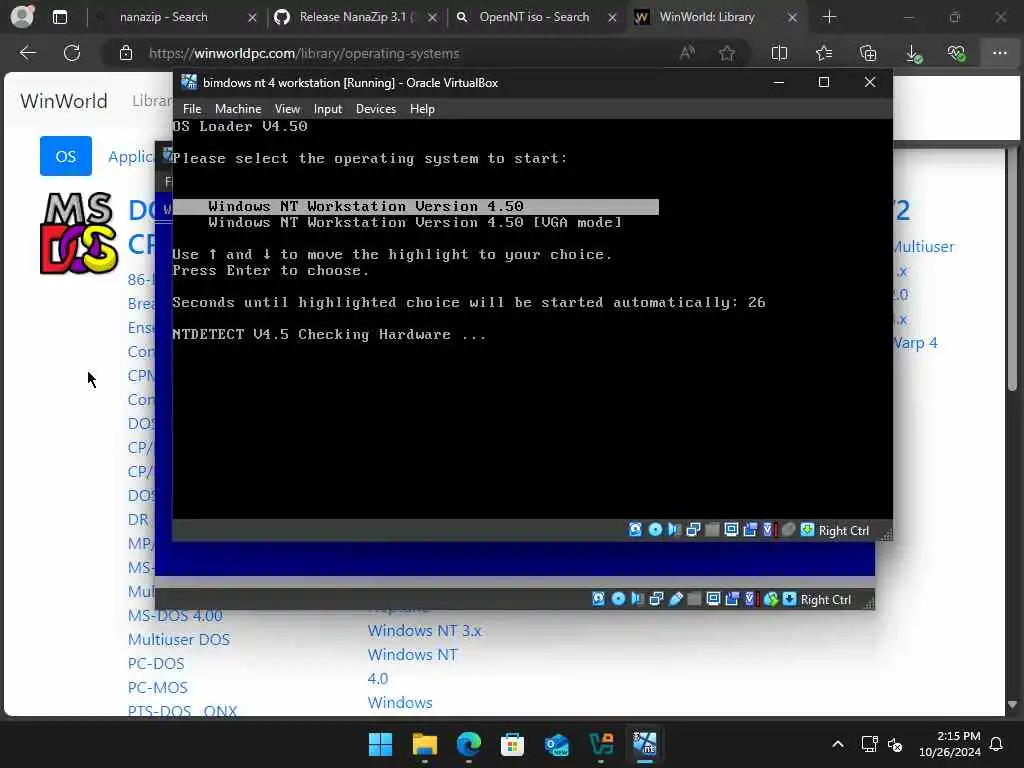The image size is (1024, 768).
Task: Open Windows NT 4.0 link
Action: 412,667
